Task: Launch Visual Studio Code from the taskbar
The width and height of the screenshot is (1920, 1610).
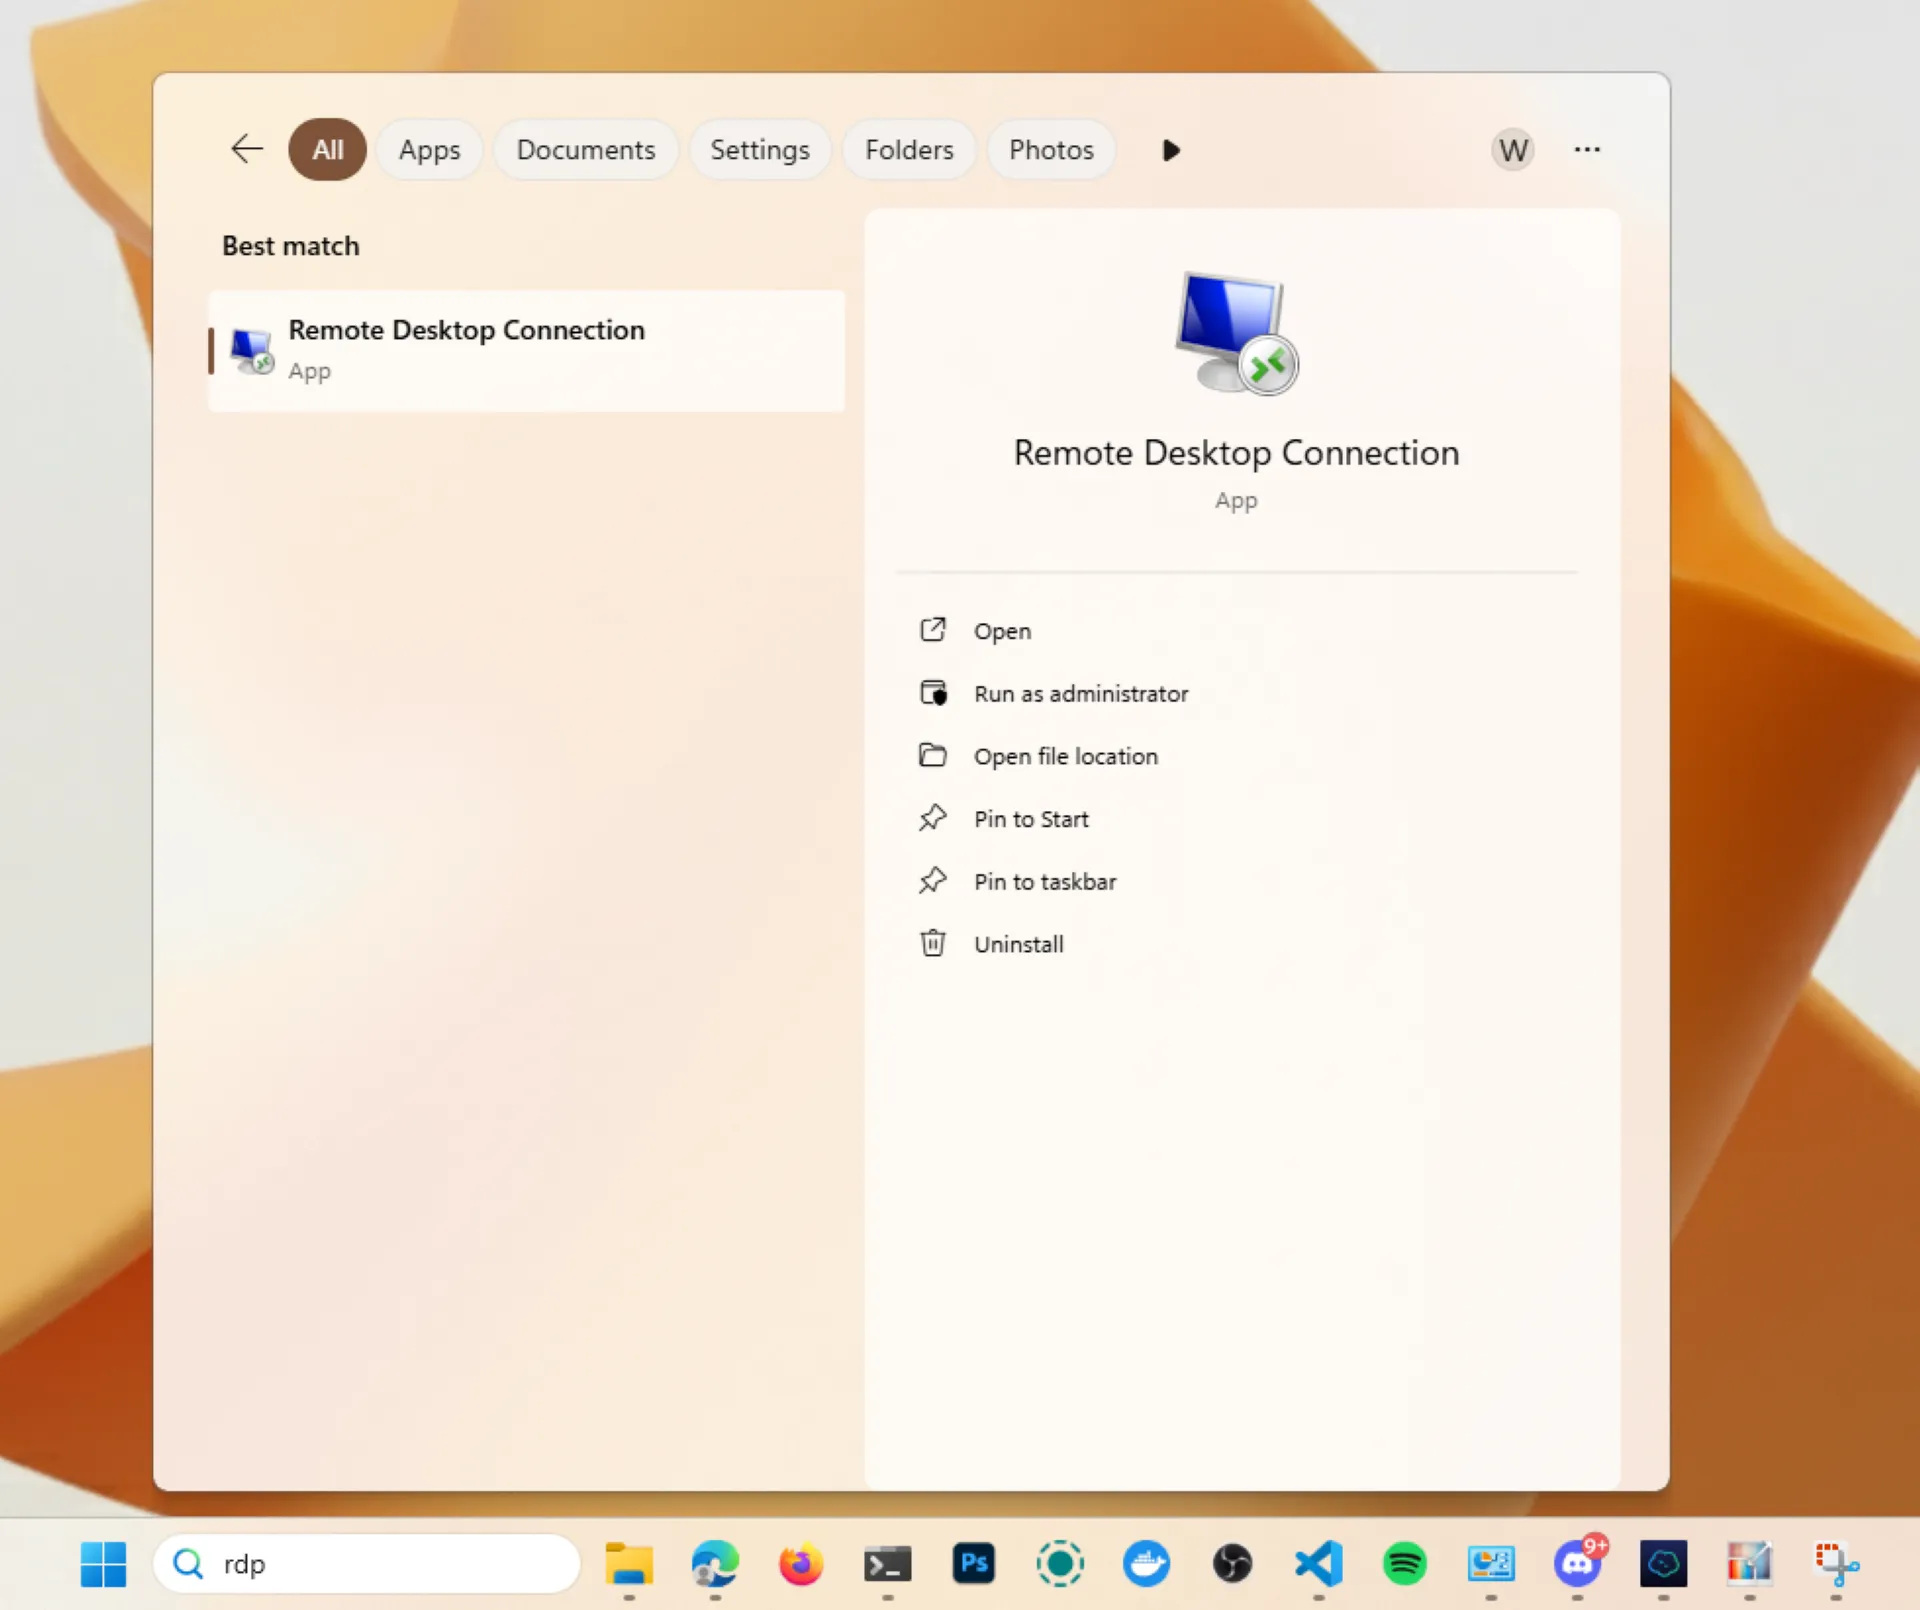Action: (x=1318, y=1564)
